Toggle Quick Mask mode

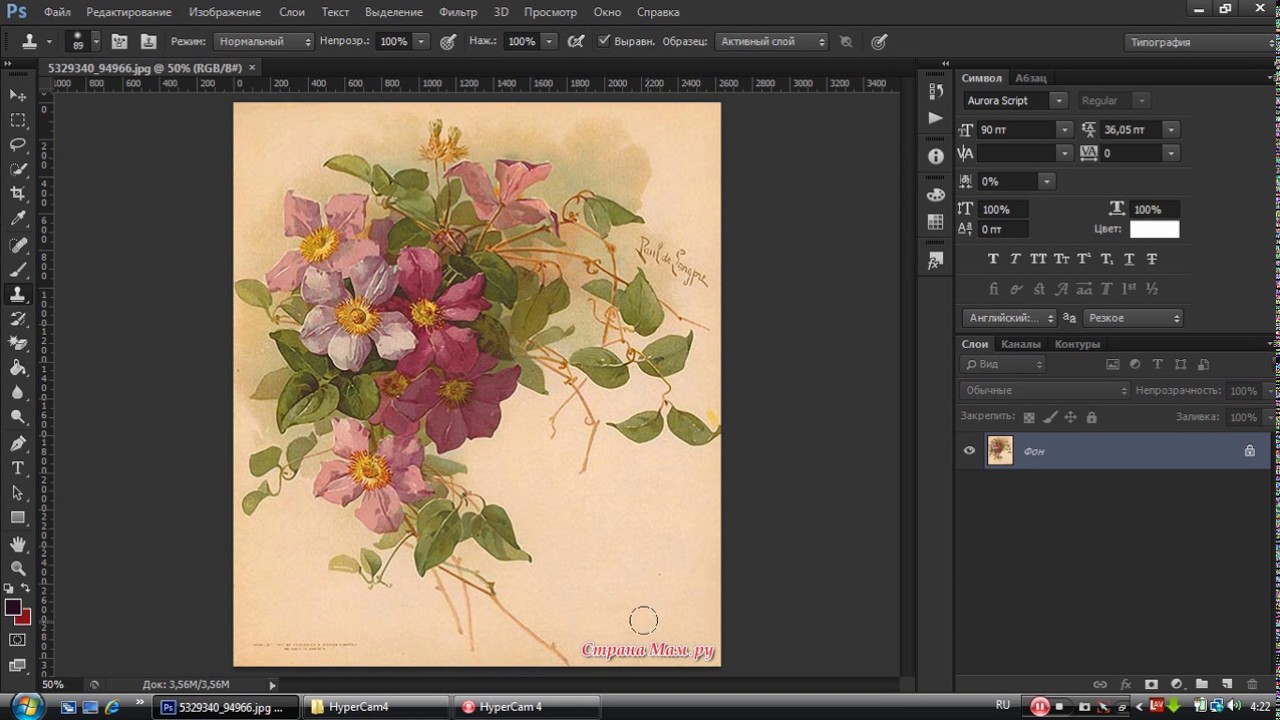[18, 640]
